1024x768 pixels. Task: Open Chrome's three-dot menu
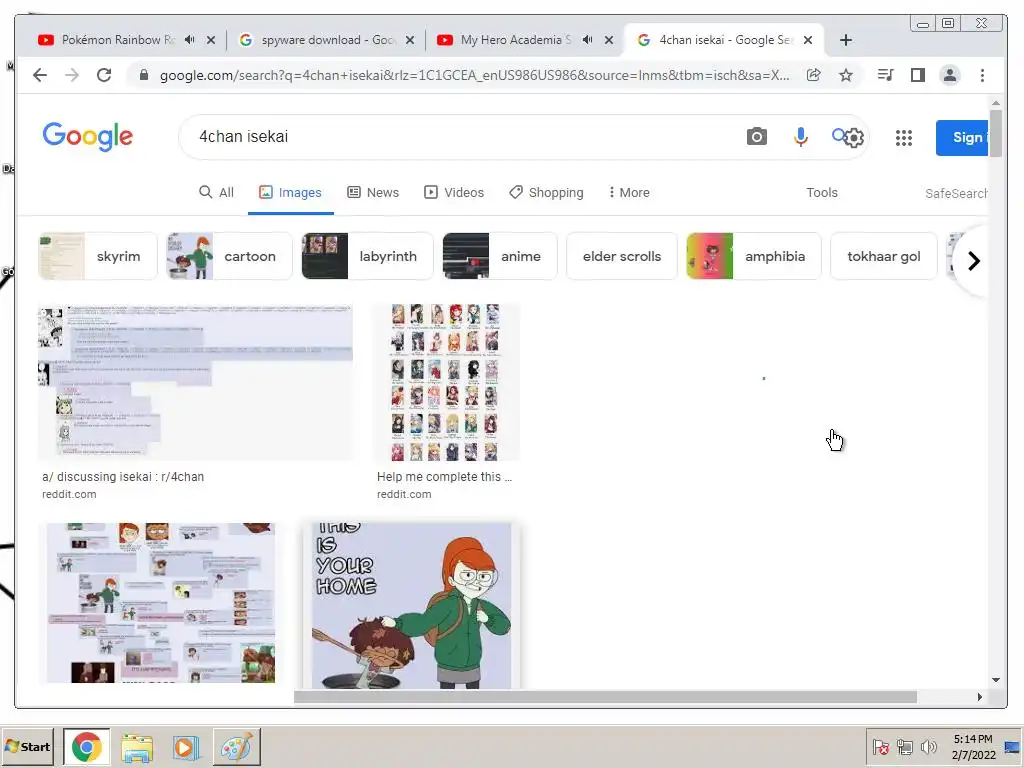[x=982, y=75]
